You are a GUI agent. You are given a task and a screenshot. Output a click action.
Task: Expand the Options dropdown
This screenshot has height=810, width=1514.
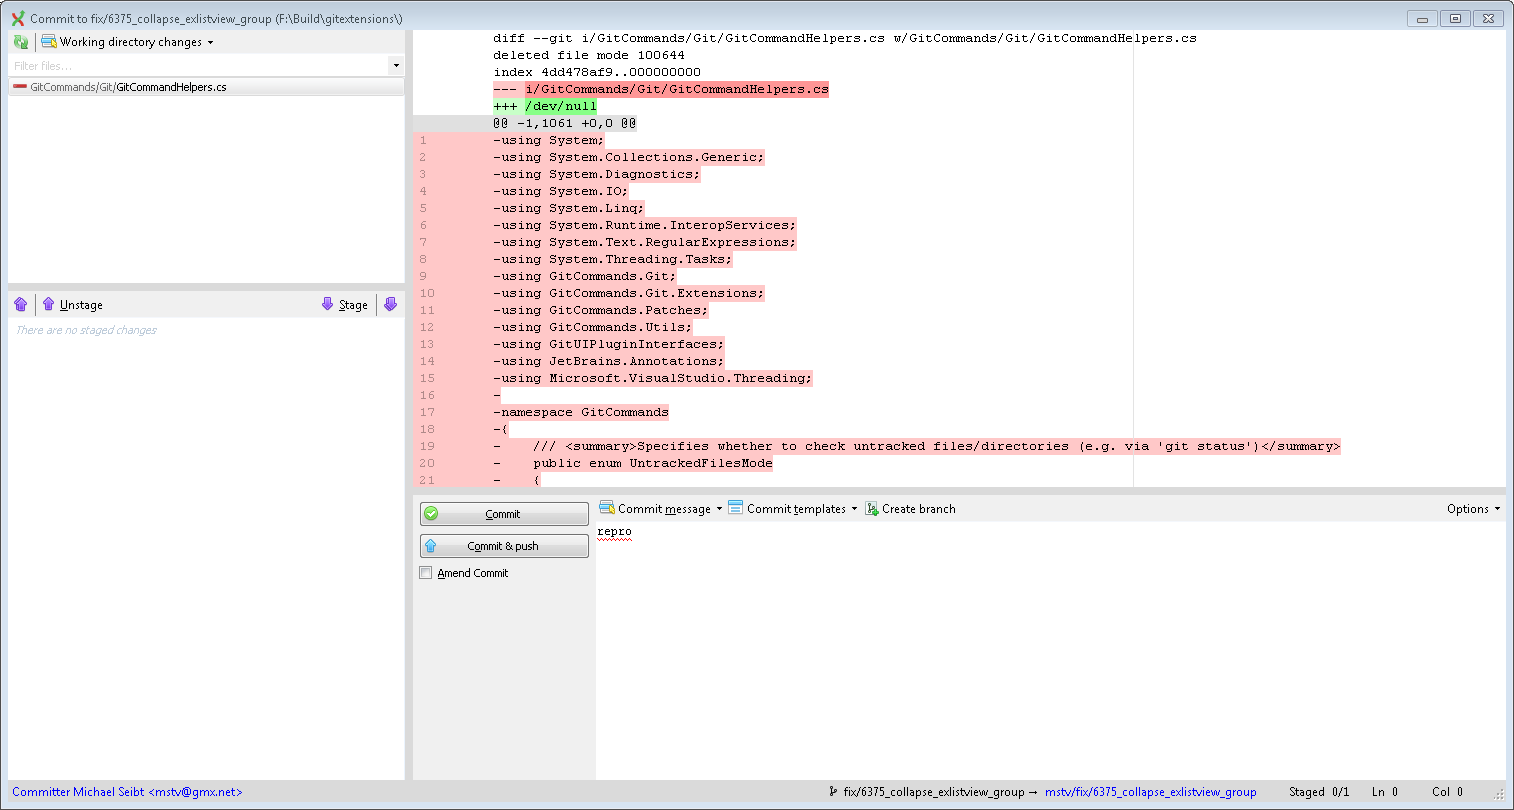tap(1471, 508)
